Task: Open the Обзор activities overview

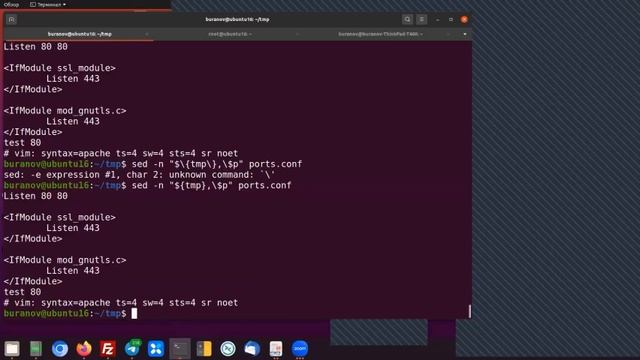Action: [x=11, y=4]
